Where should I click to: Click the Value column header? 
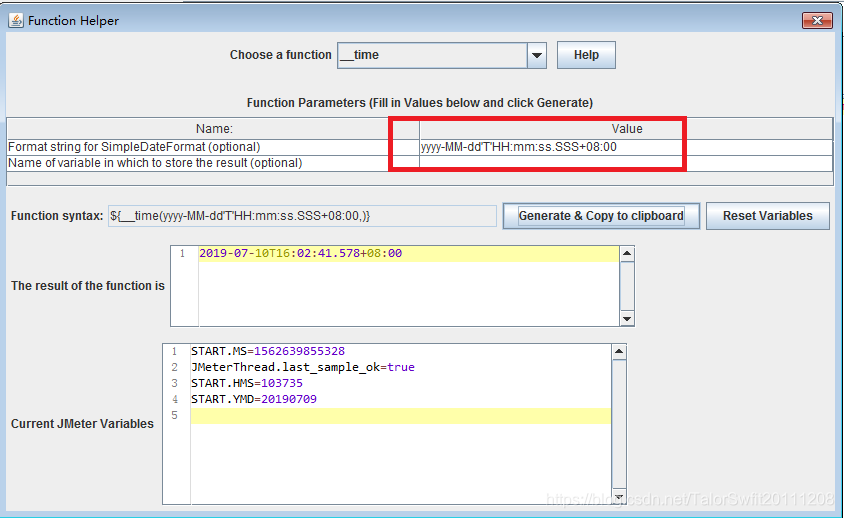[627, 129]
